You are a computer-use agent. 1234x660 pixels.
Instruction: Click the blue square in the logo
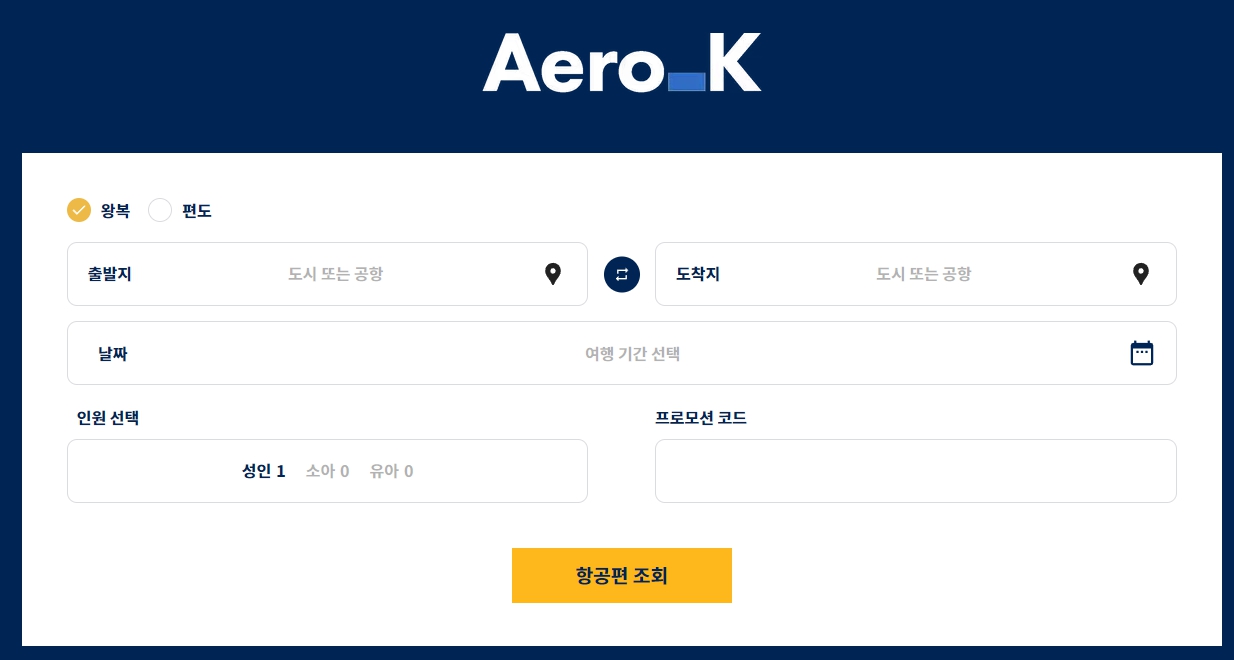click(687, 82)
